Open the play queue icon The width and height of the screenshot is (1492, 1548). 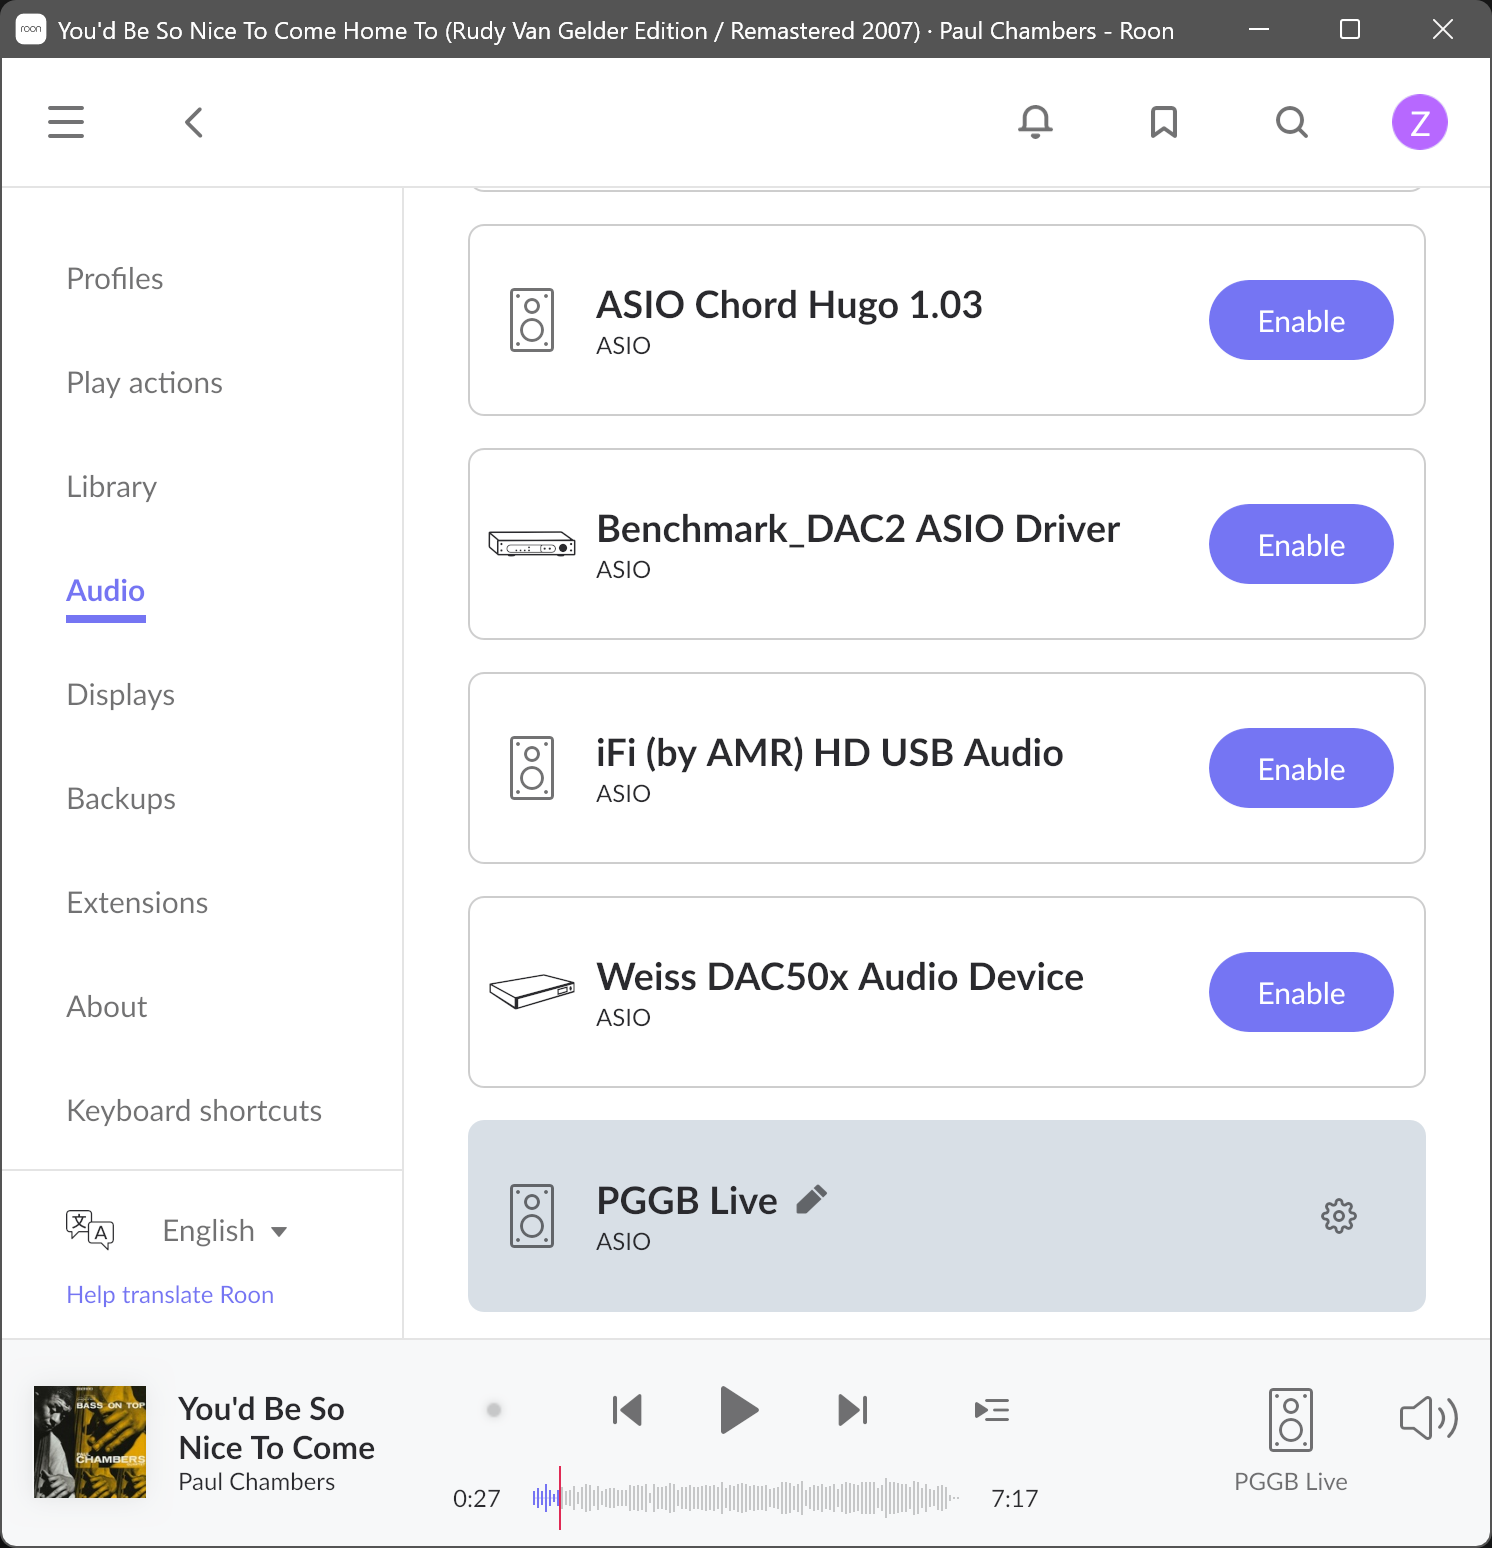[x=992, y=1410]
